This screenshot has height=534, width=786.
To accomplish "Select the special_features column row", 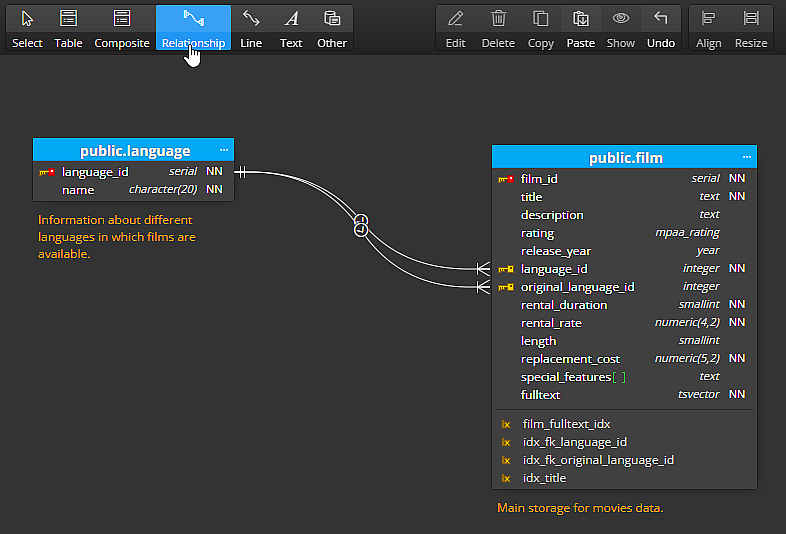I will (625, 377).
